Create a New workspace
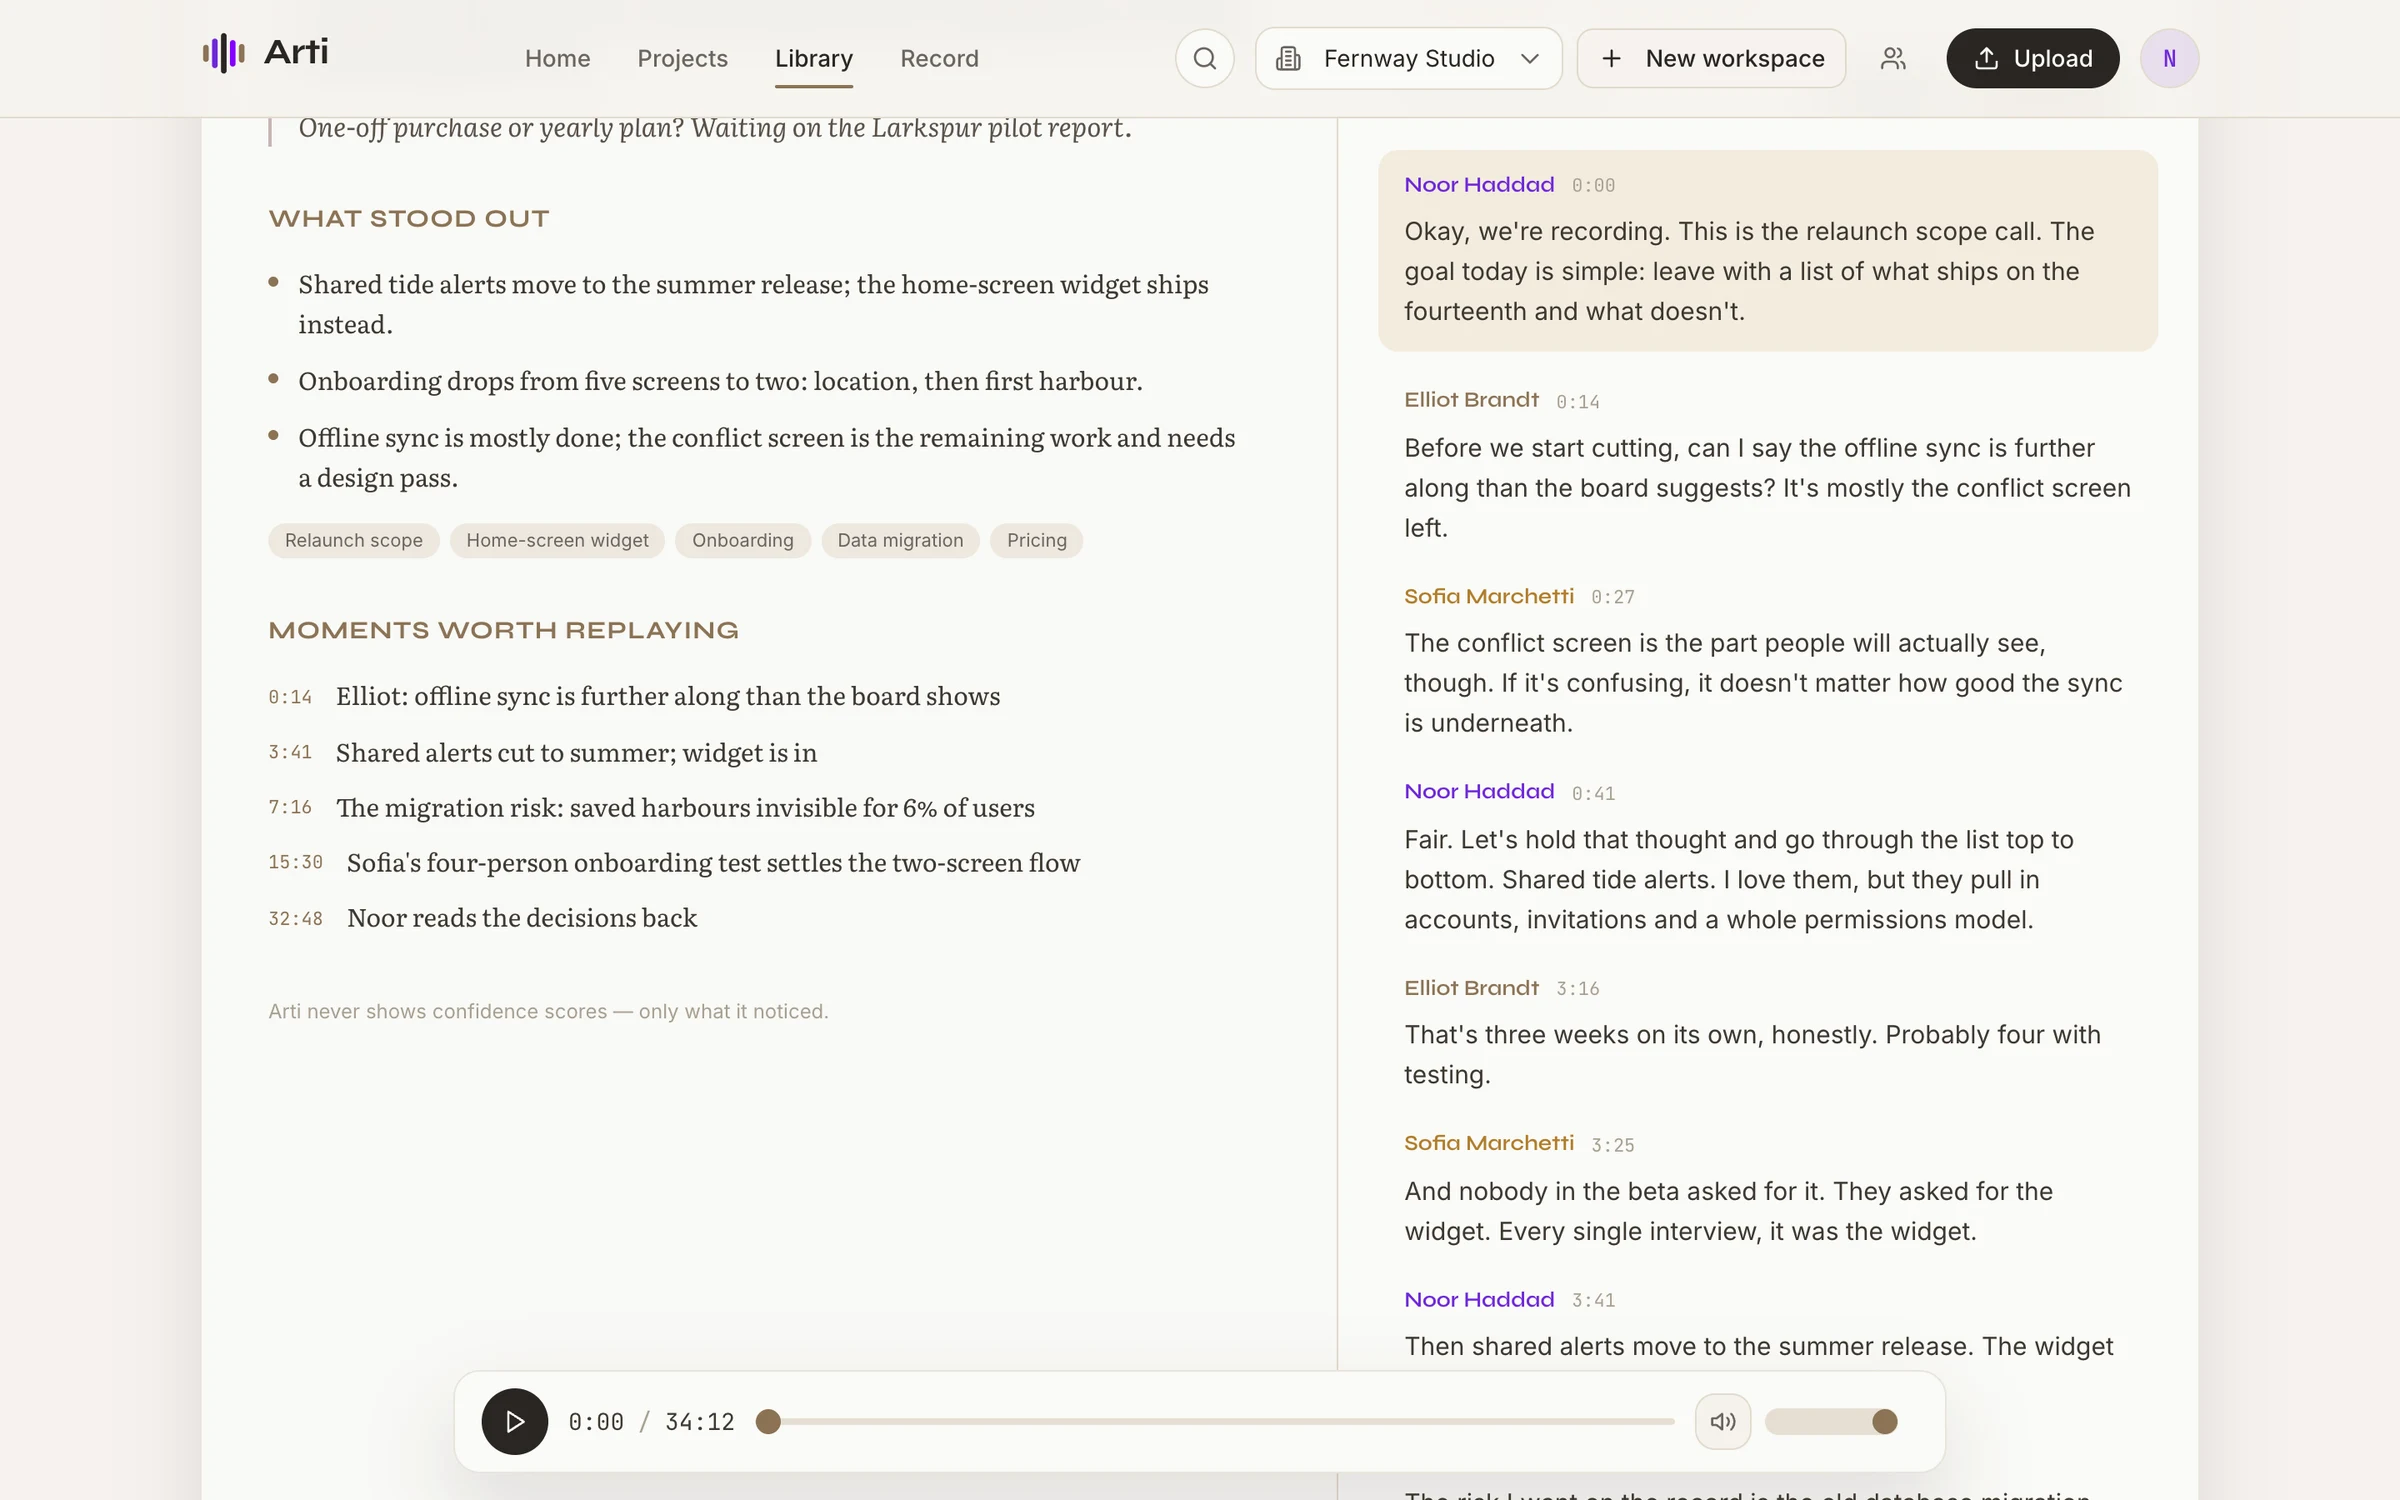 [x=1711, y=58]
